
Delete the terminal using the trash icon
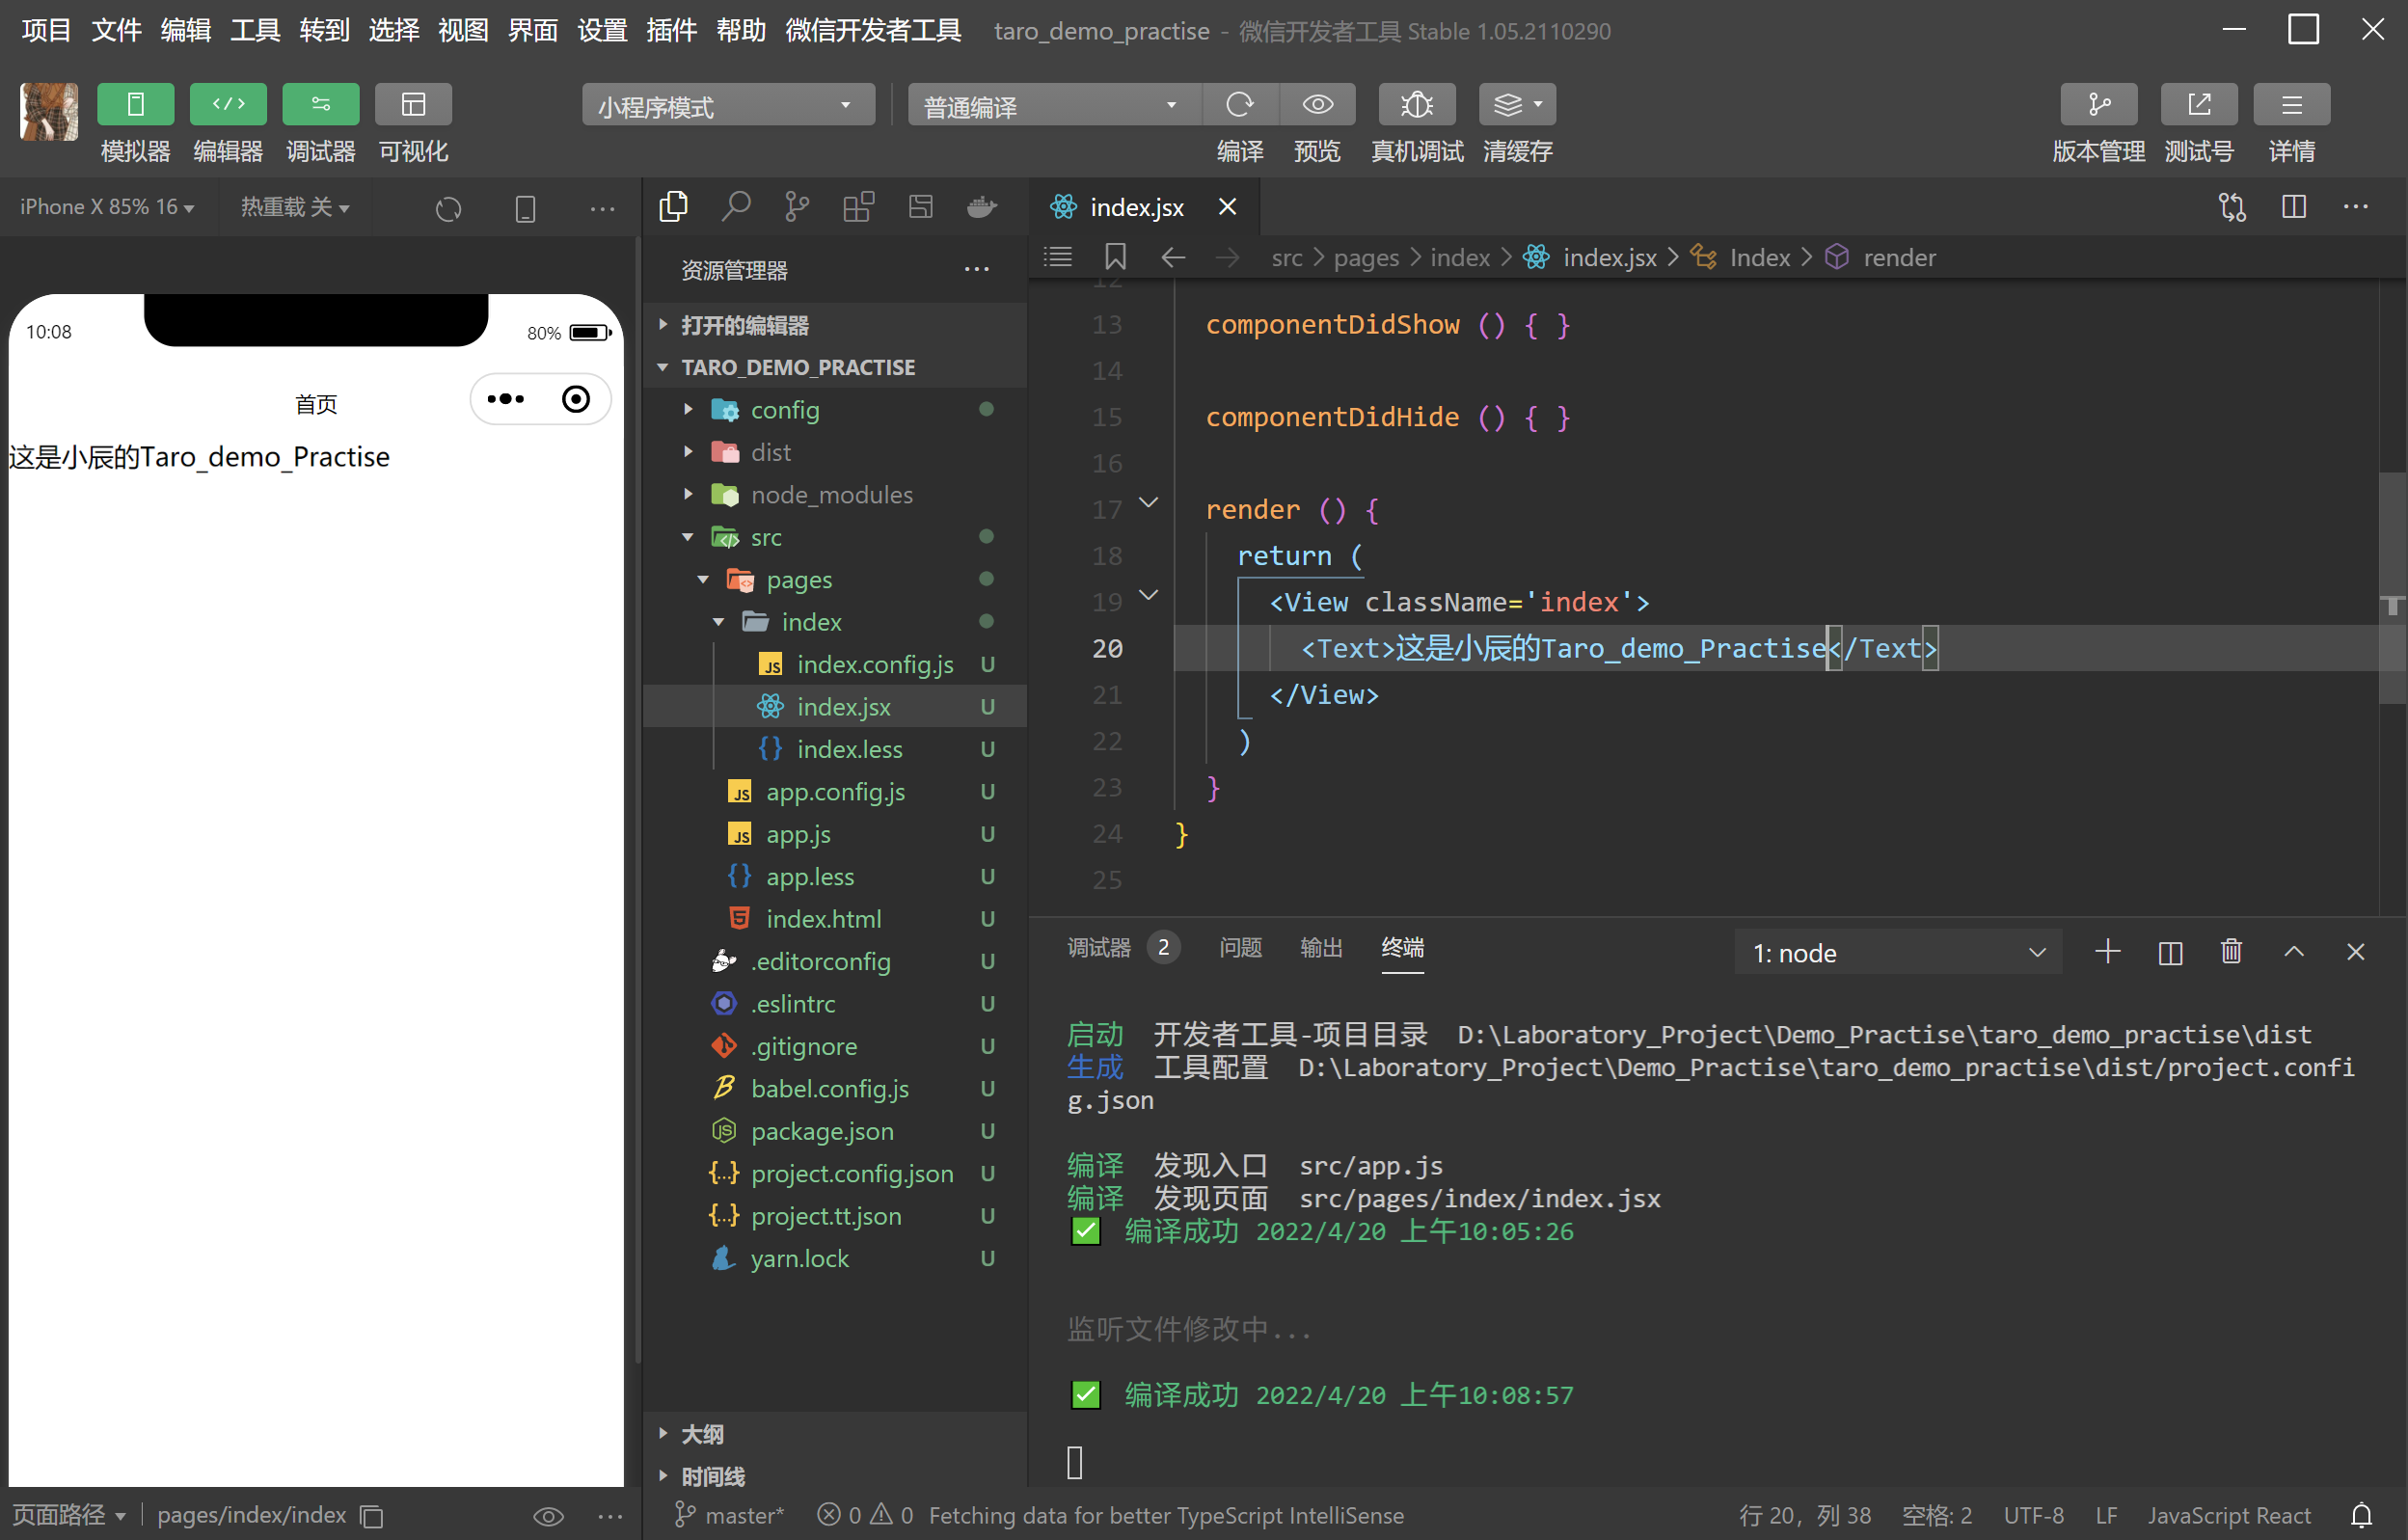[2230, 951]
